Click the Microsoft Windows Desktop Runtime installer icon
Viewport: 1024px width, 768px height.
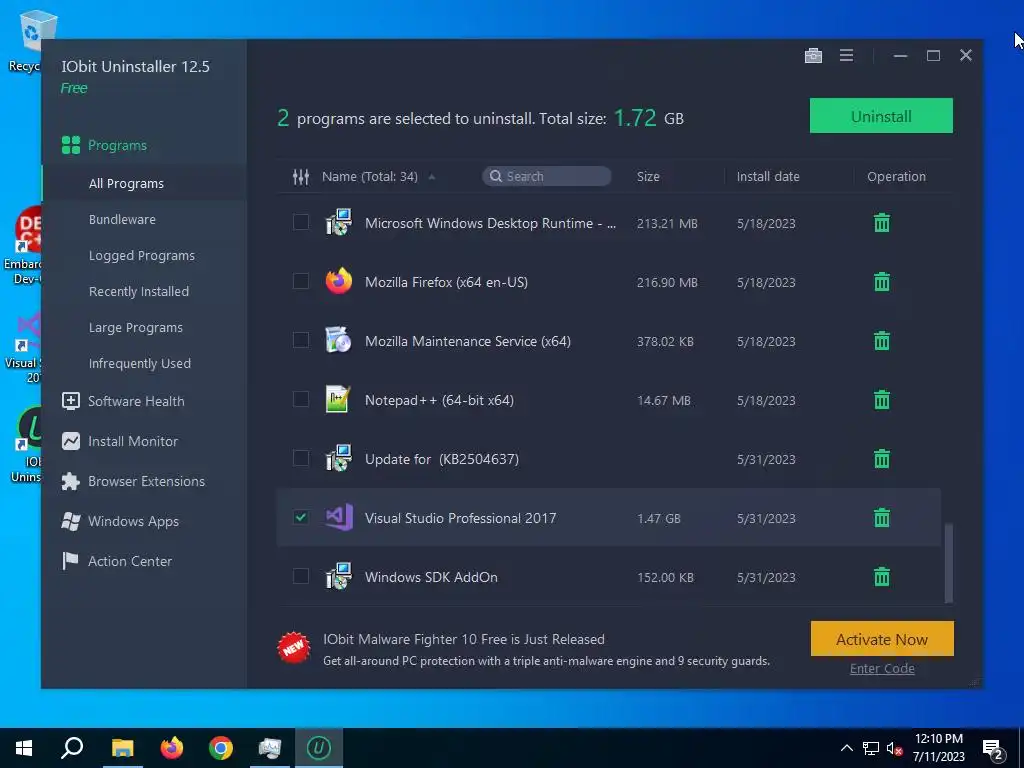(338, 223)
